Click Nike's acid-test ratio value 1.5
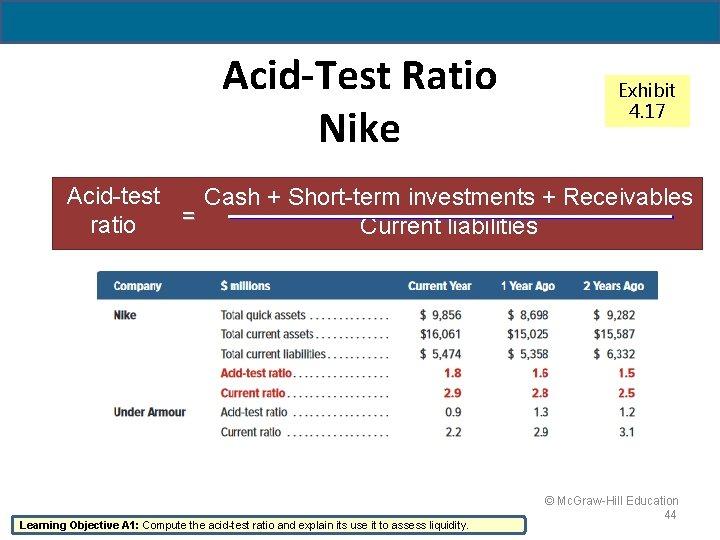Image resolution: width=720 pixels, height=540 pixels. pyautogui.click(x=627, y=373)
